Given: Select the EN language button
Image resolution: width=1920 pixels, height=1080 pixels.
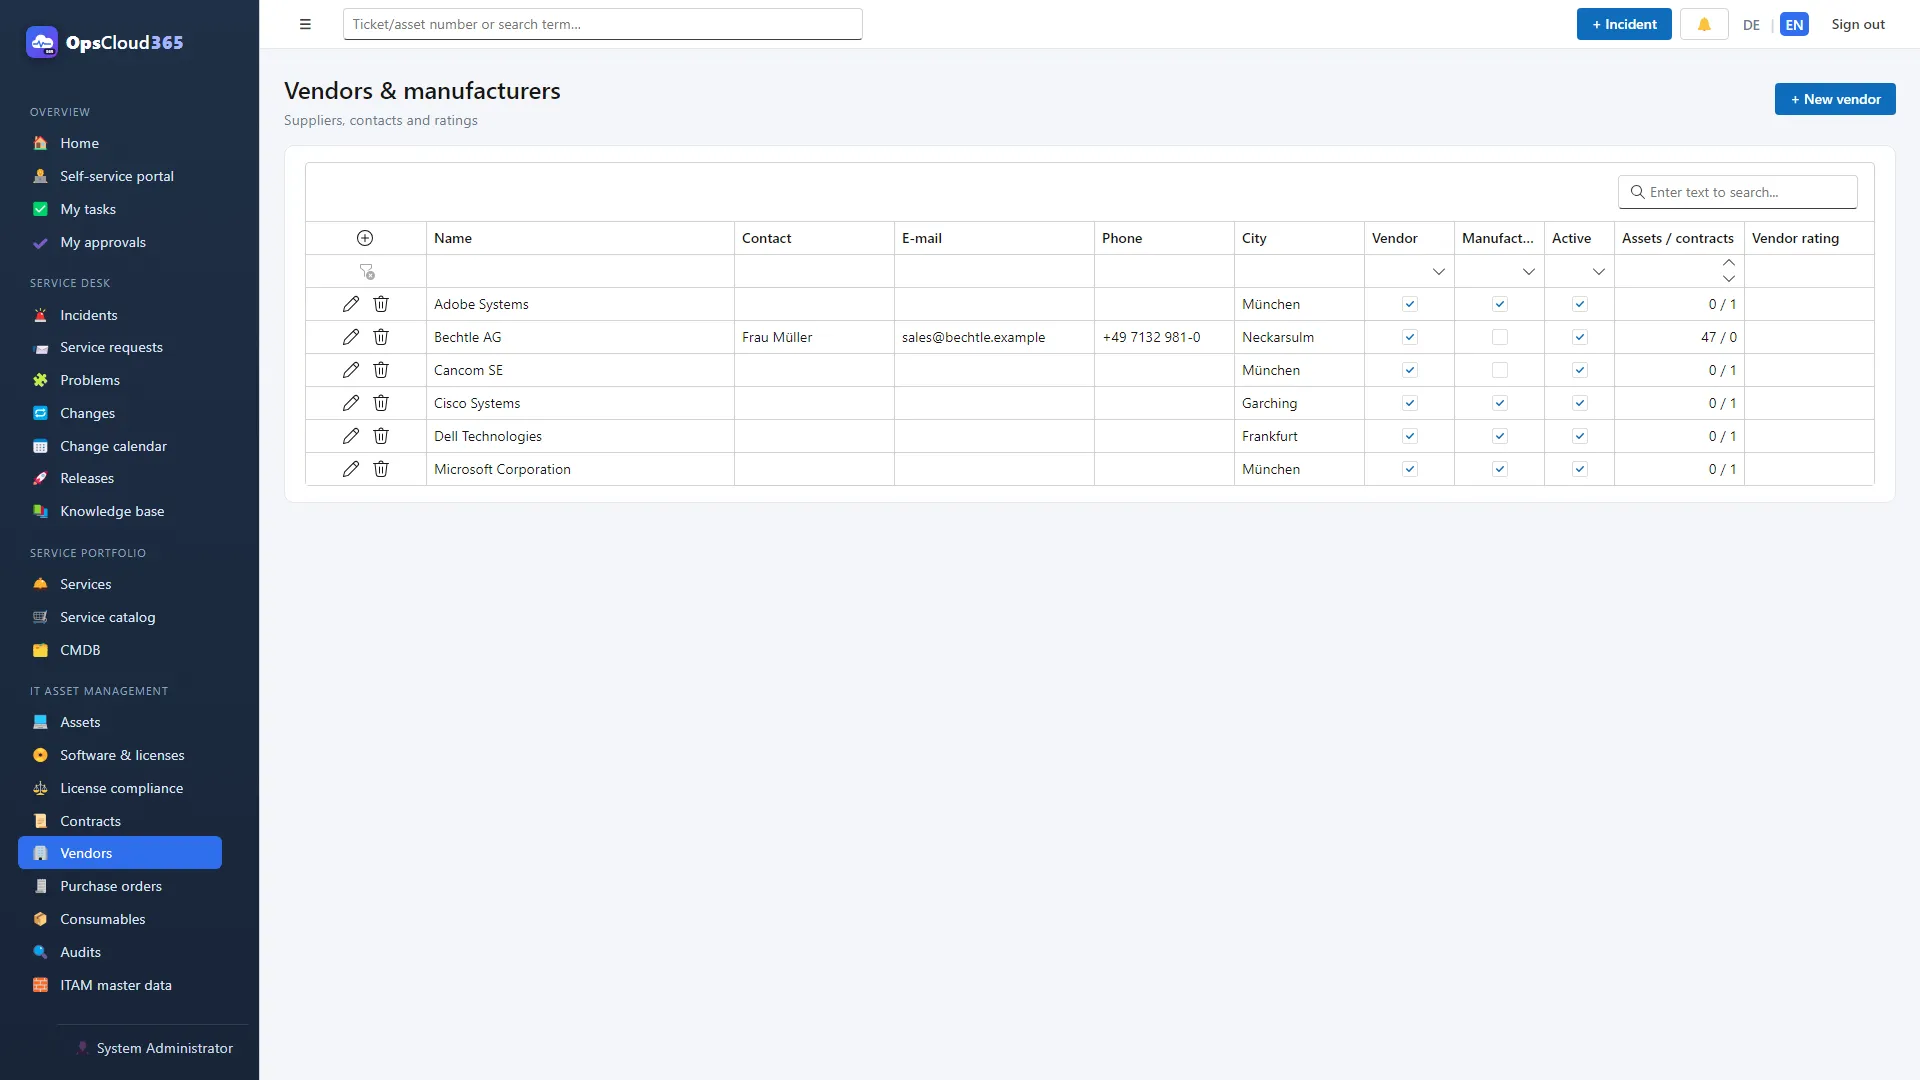Looking at the screenshot, I should click(1794, 25).
